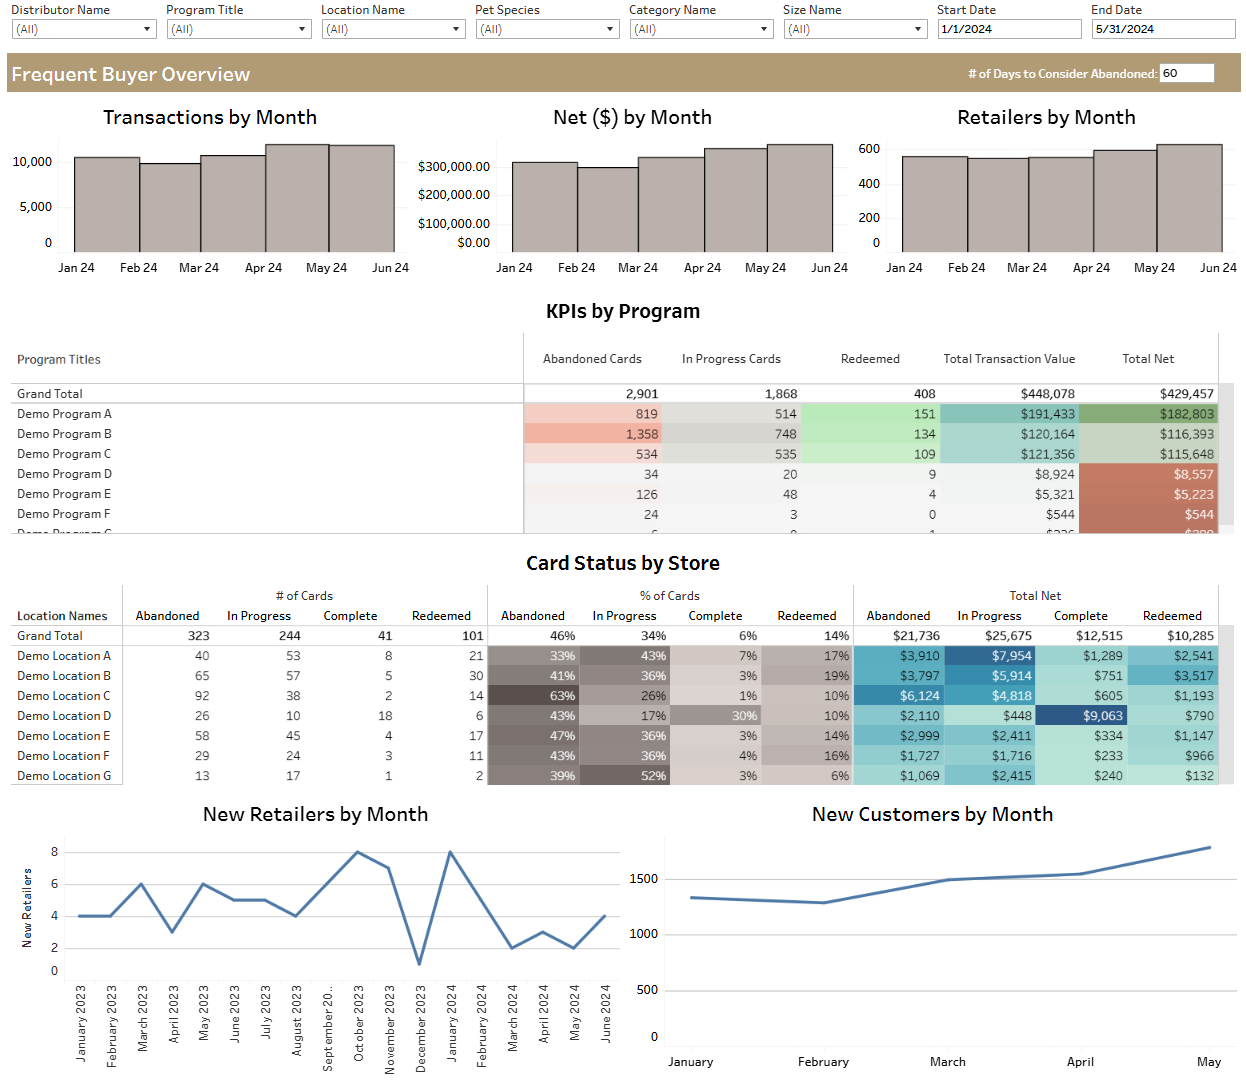Viewport: 1246px width, 1081px height.
Task: Expand the Size Name filter dropdown
Action: pos(855,29)
